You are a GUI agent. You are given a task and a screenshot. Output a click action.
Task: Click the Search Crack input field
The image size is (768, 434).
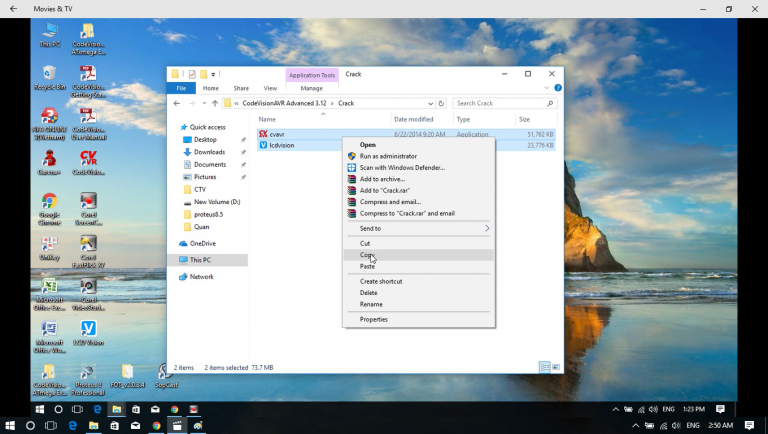[x=500, y=103]
